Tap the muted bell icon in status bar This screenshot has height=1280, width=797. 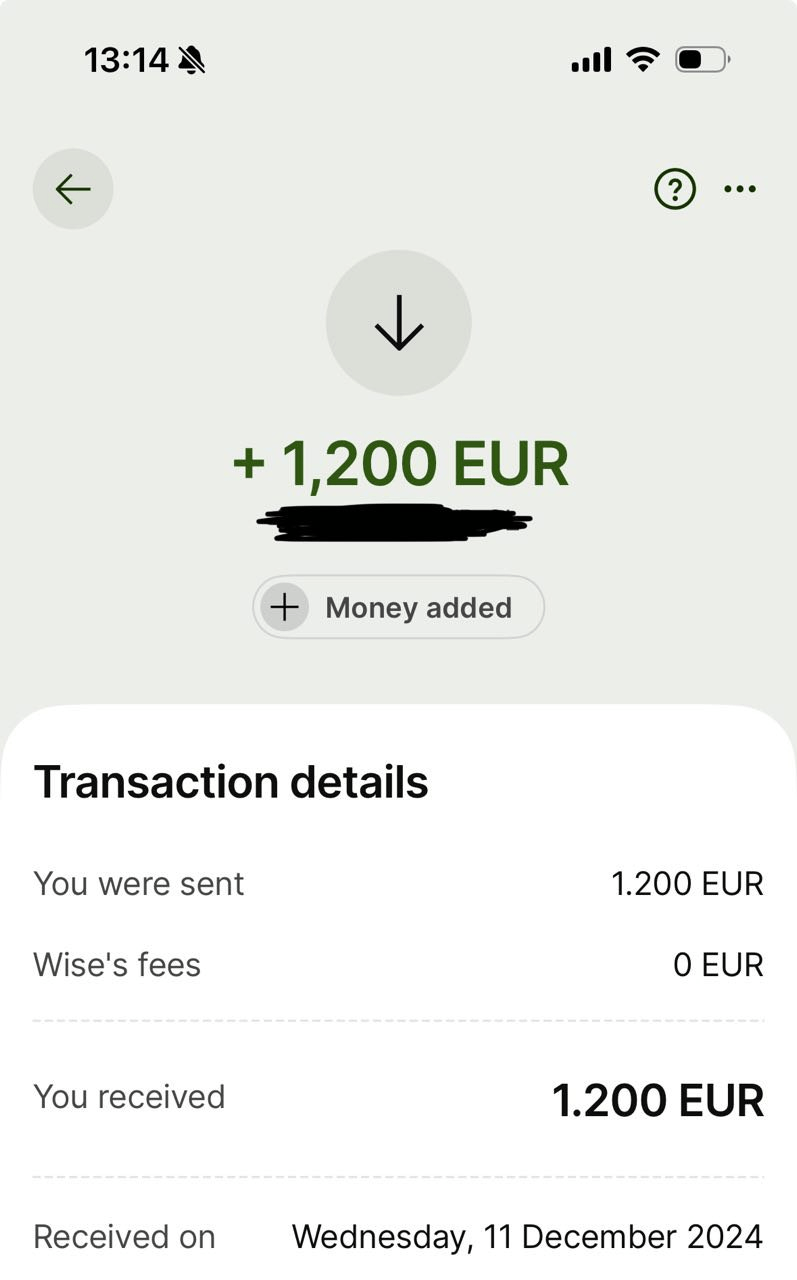190,61
